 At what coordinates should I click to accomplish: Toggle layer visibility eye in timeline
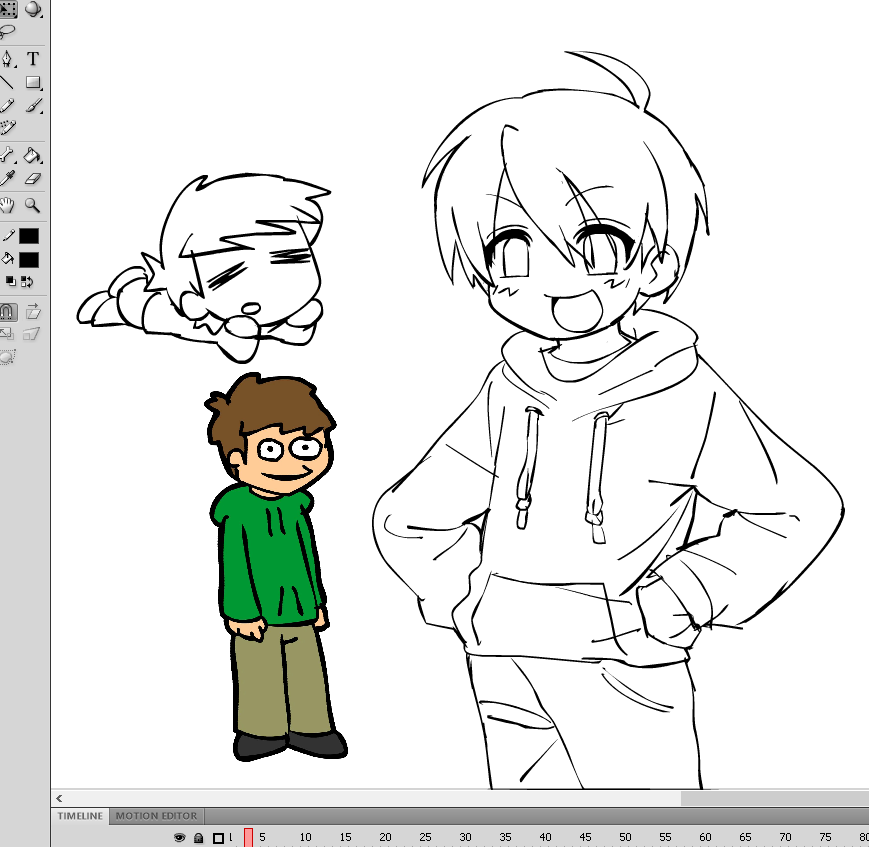pos(179,838)
